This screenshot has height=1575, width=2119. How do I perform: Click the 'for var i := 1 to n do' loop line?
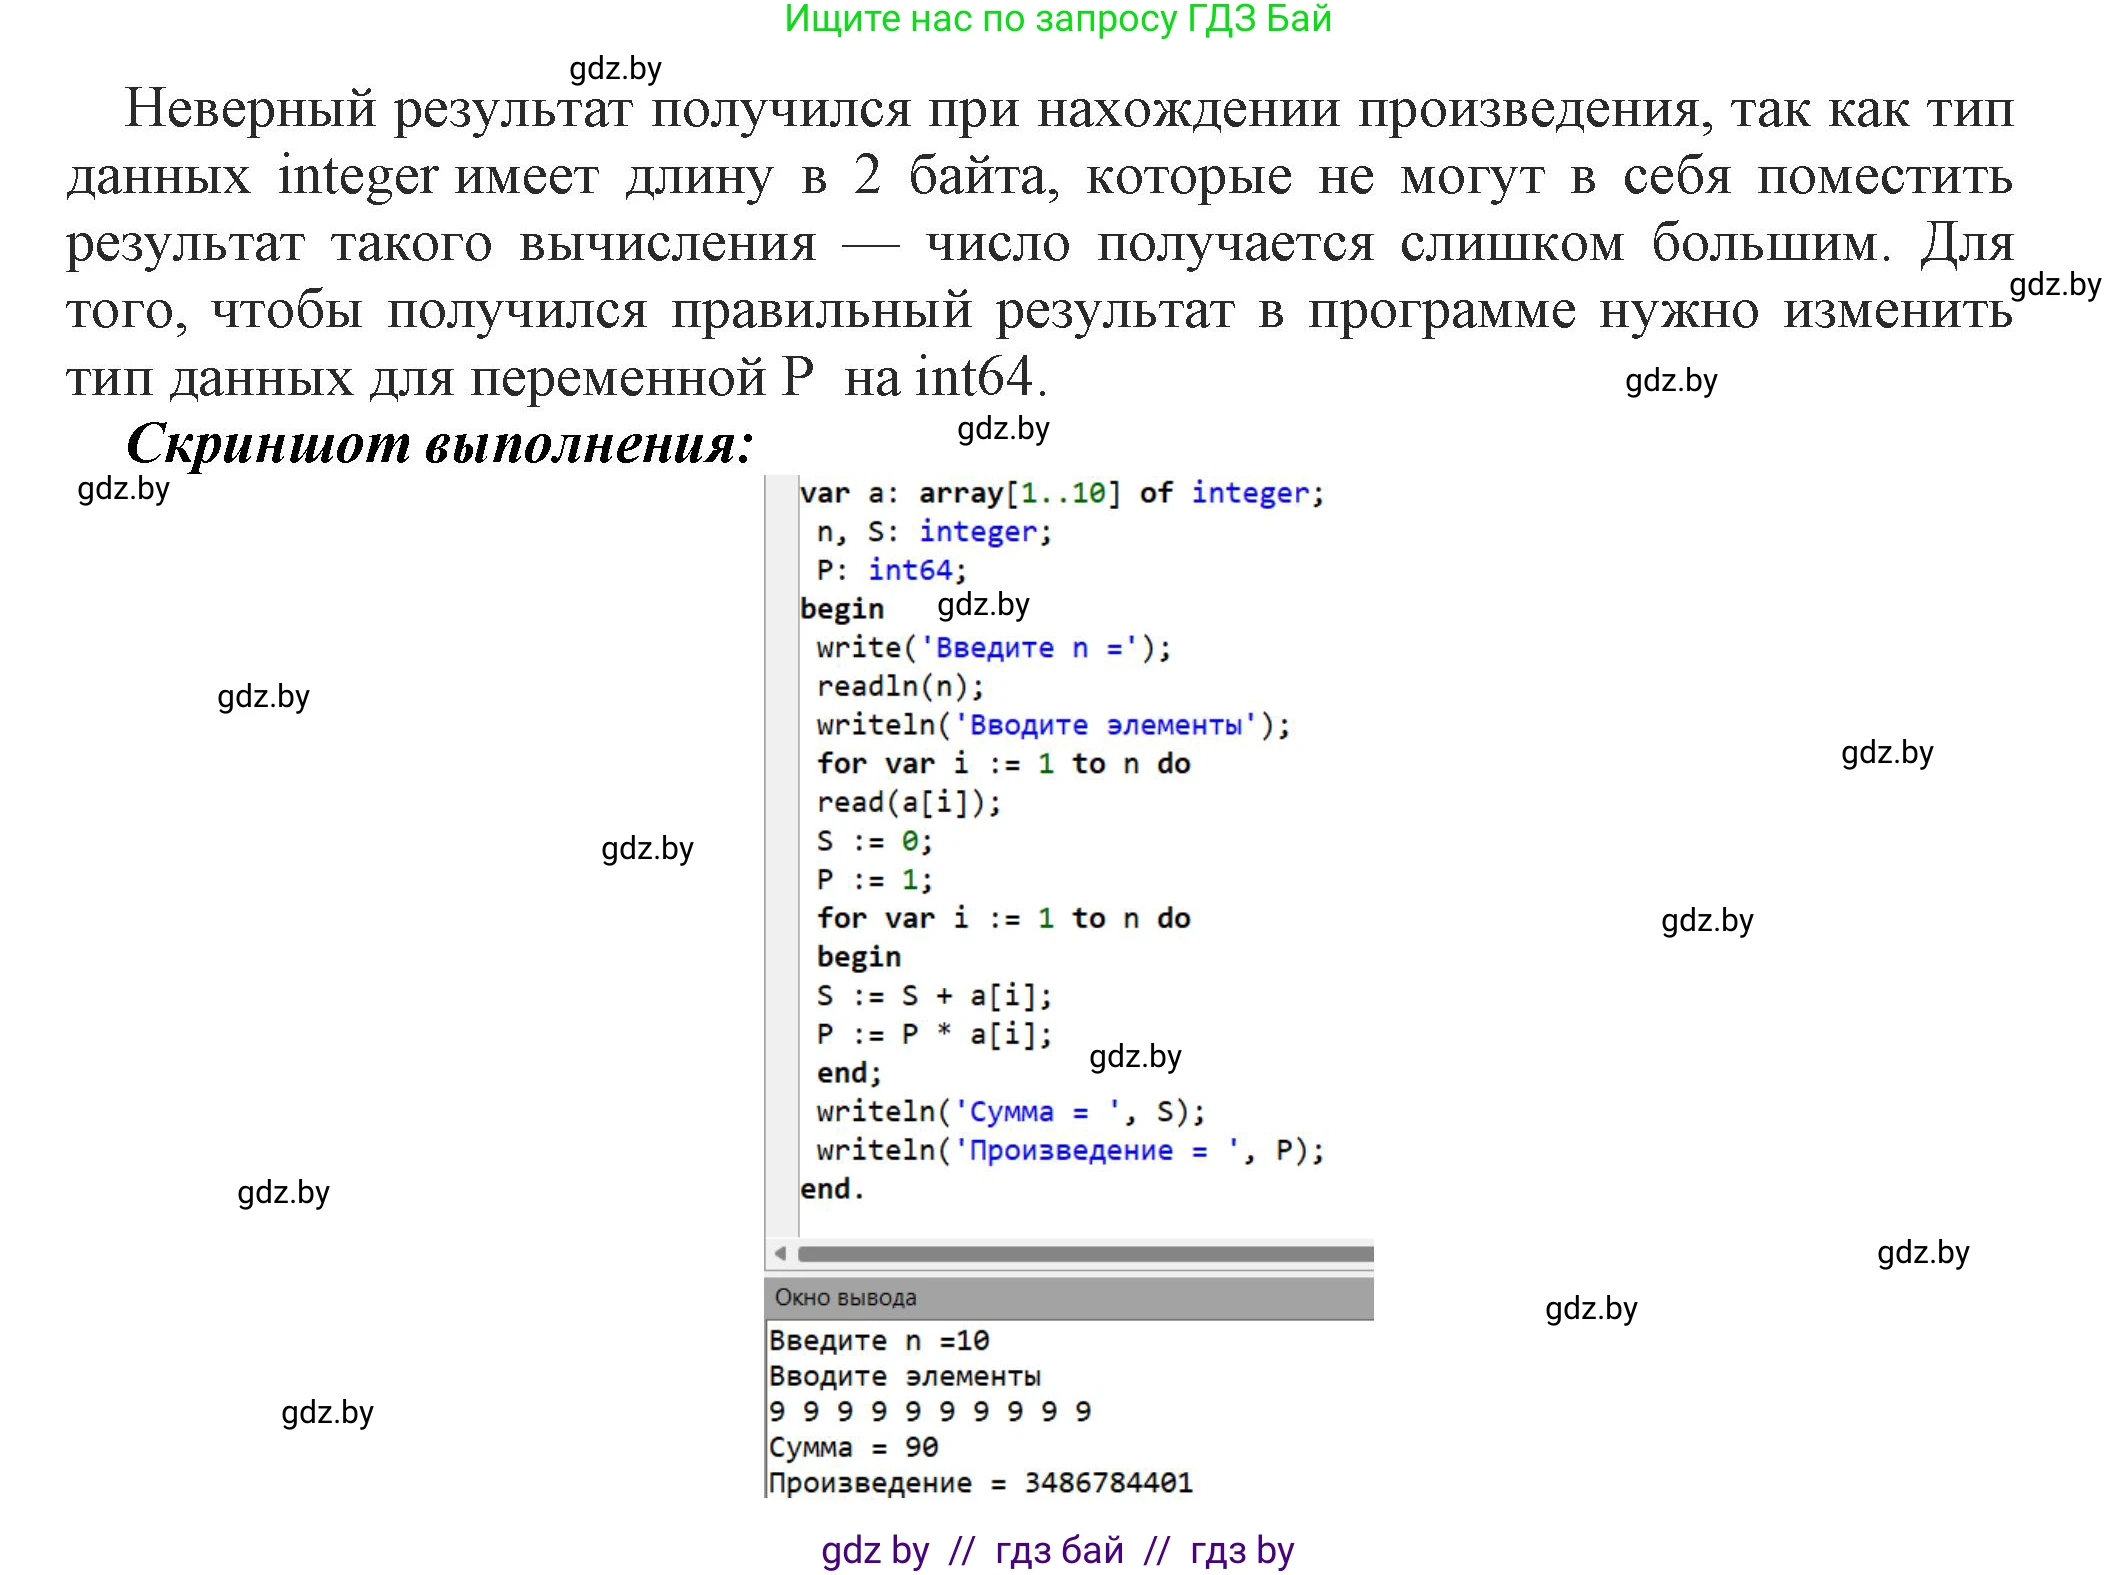click(x=1000, y=762)
